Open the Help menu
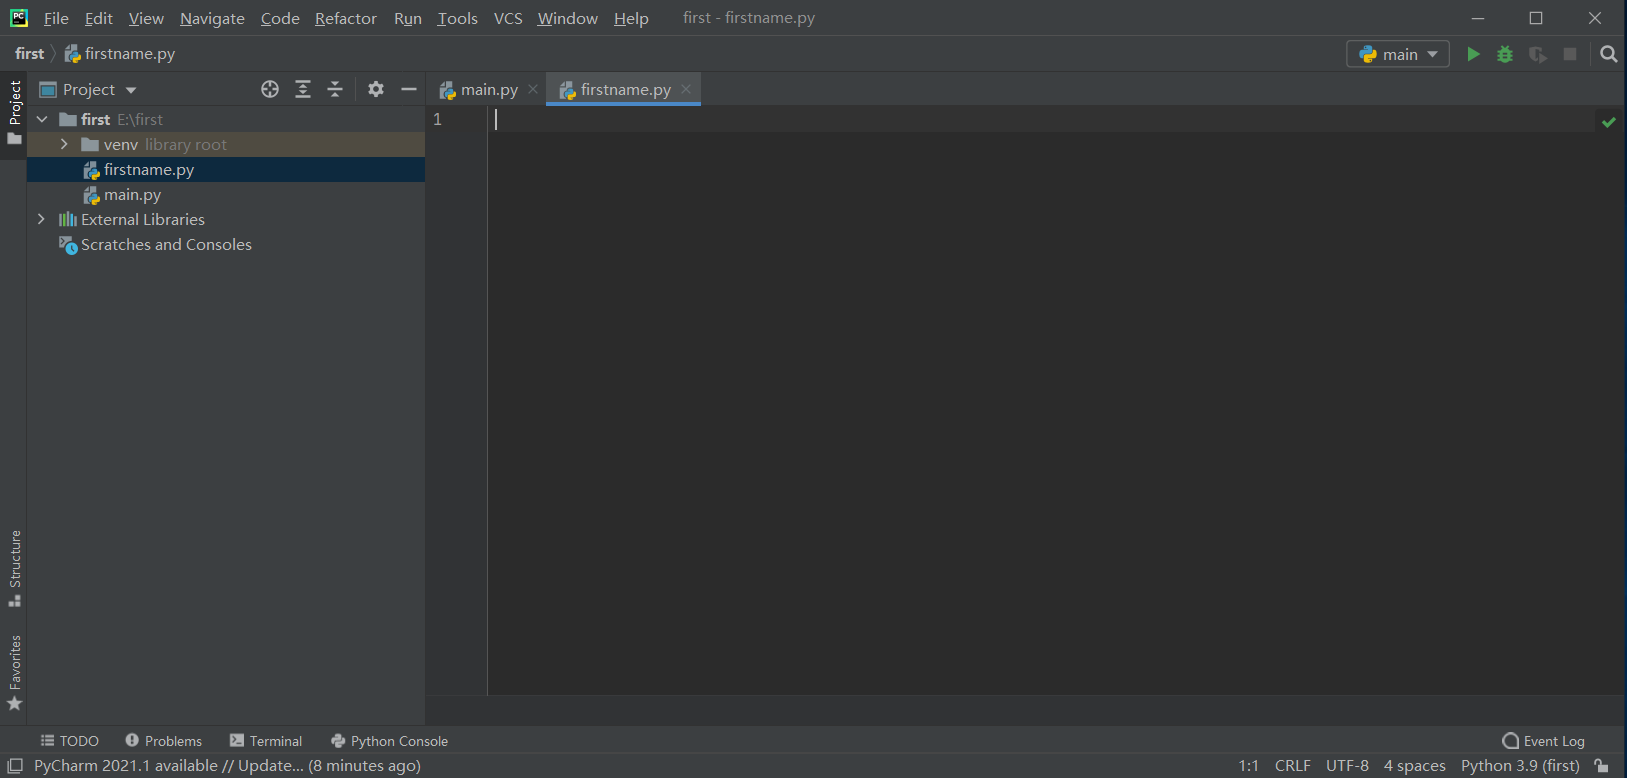 pyautogui.click(x=631, y=18)
